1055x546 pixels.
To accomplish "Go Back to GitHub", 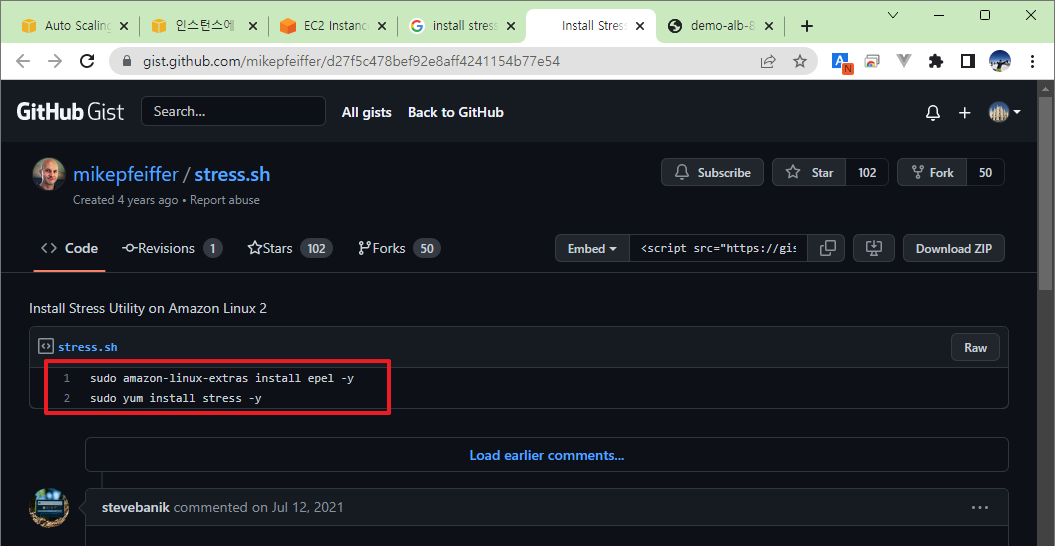I will pyautogui.click(x=456, y=112).
